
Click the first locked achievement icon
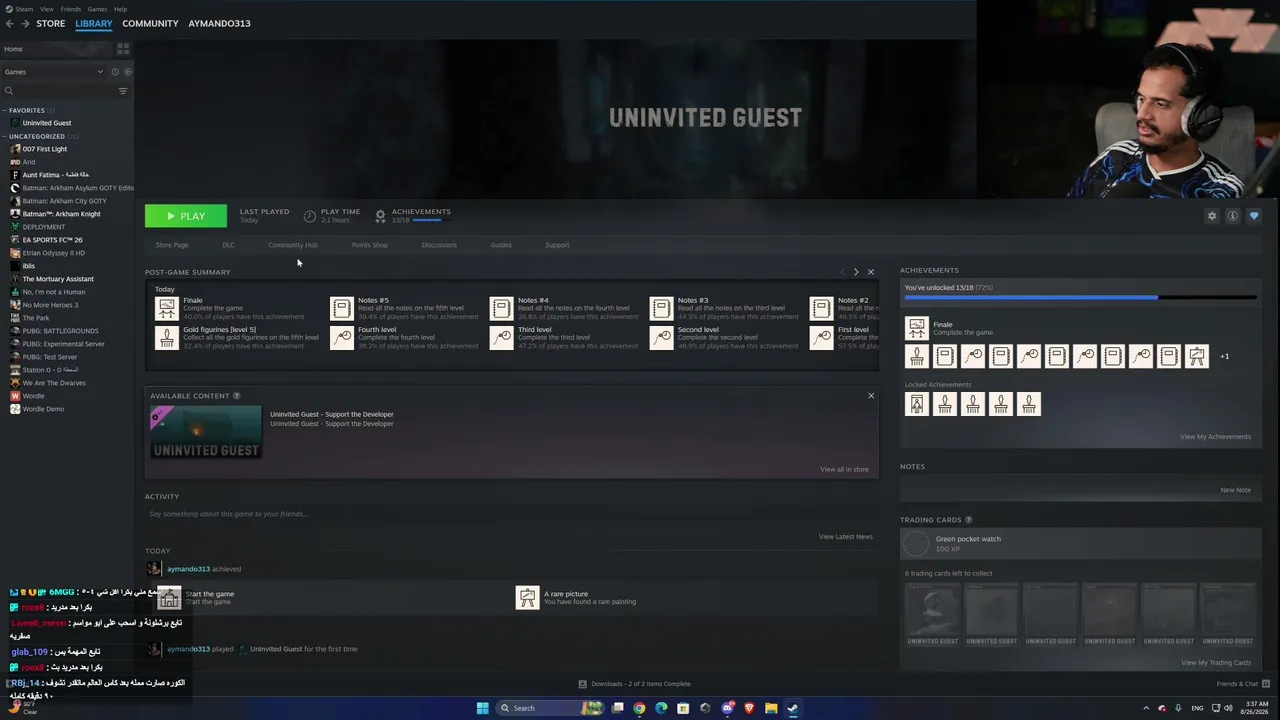click(916, 404)
